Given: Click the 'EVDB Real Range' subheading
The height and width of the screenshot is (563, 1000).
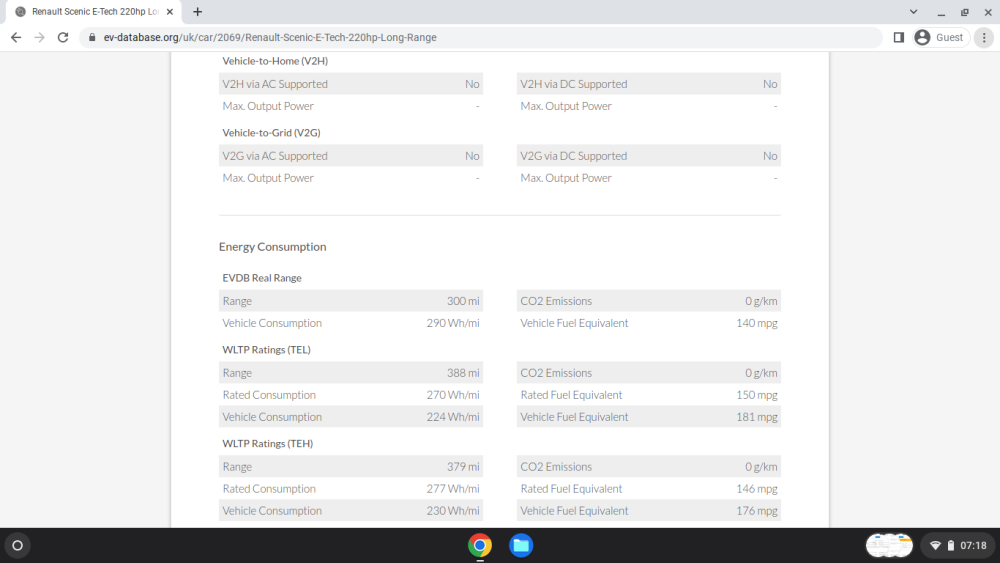Looking at the screenshot, I should (261, 278).
